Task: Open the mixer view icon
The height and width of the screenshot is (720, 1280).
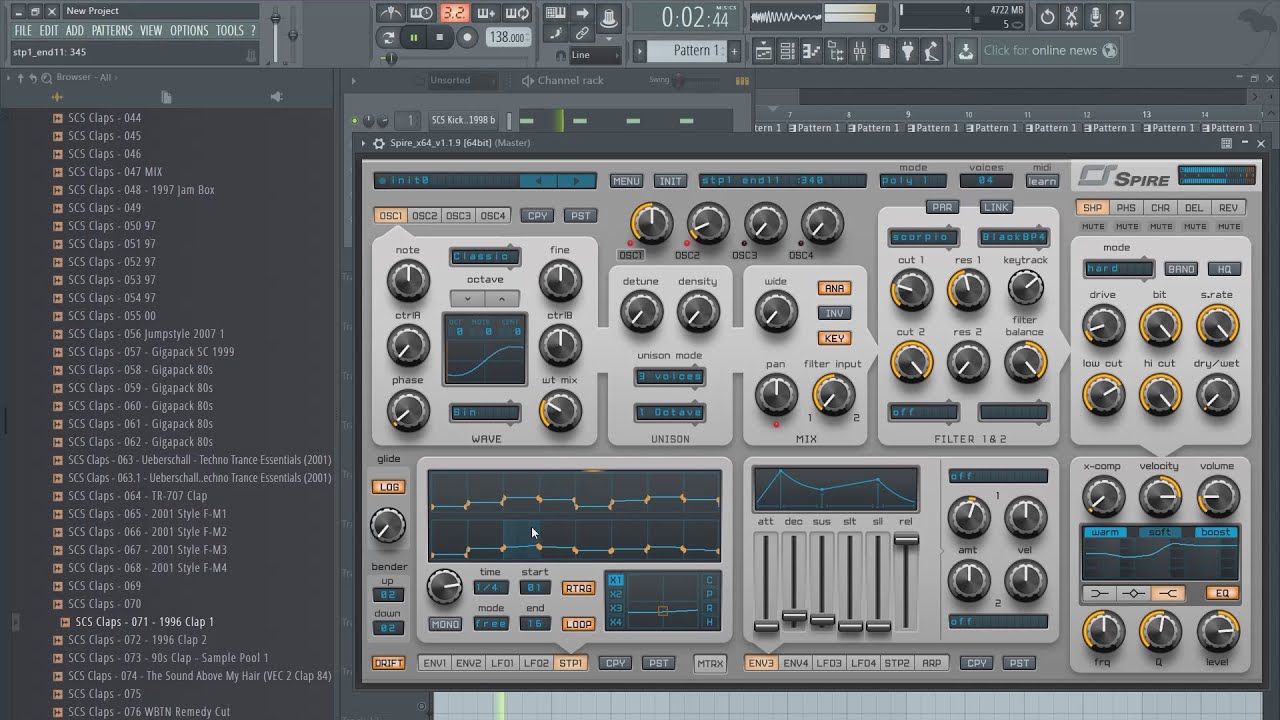Action: coord(860,51)
